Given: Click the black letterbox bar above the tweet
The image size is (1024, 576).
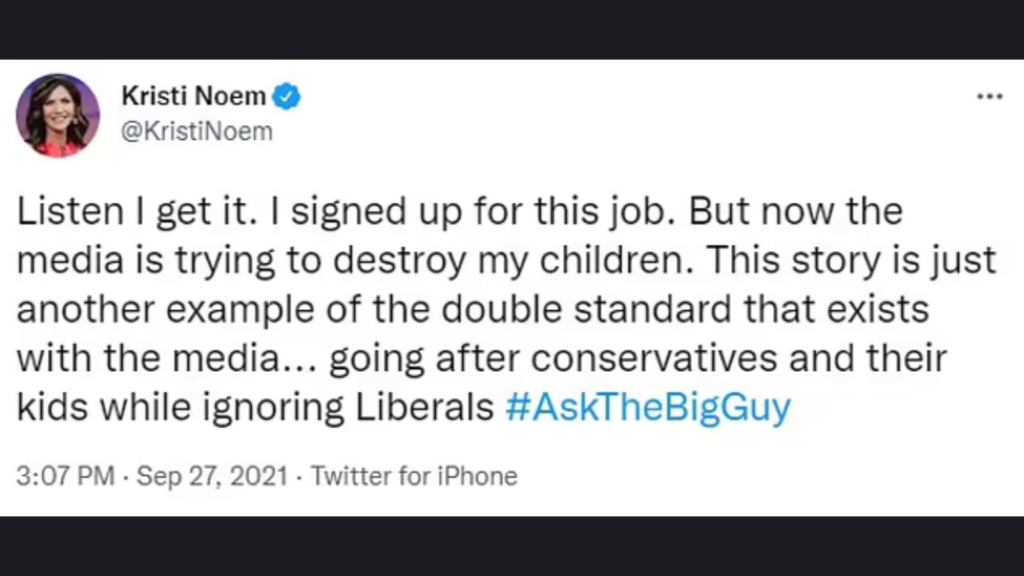Looking at the screenshot, I should [x=512, y=29].
